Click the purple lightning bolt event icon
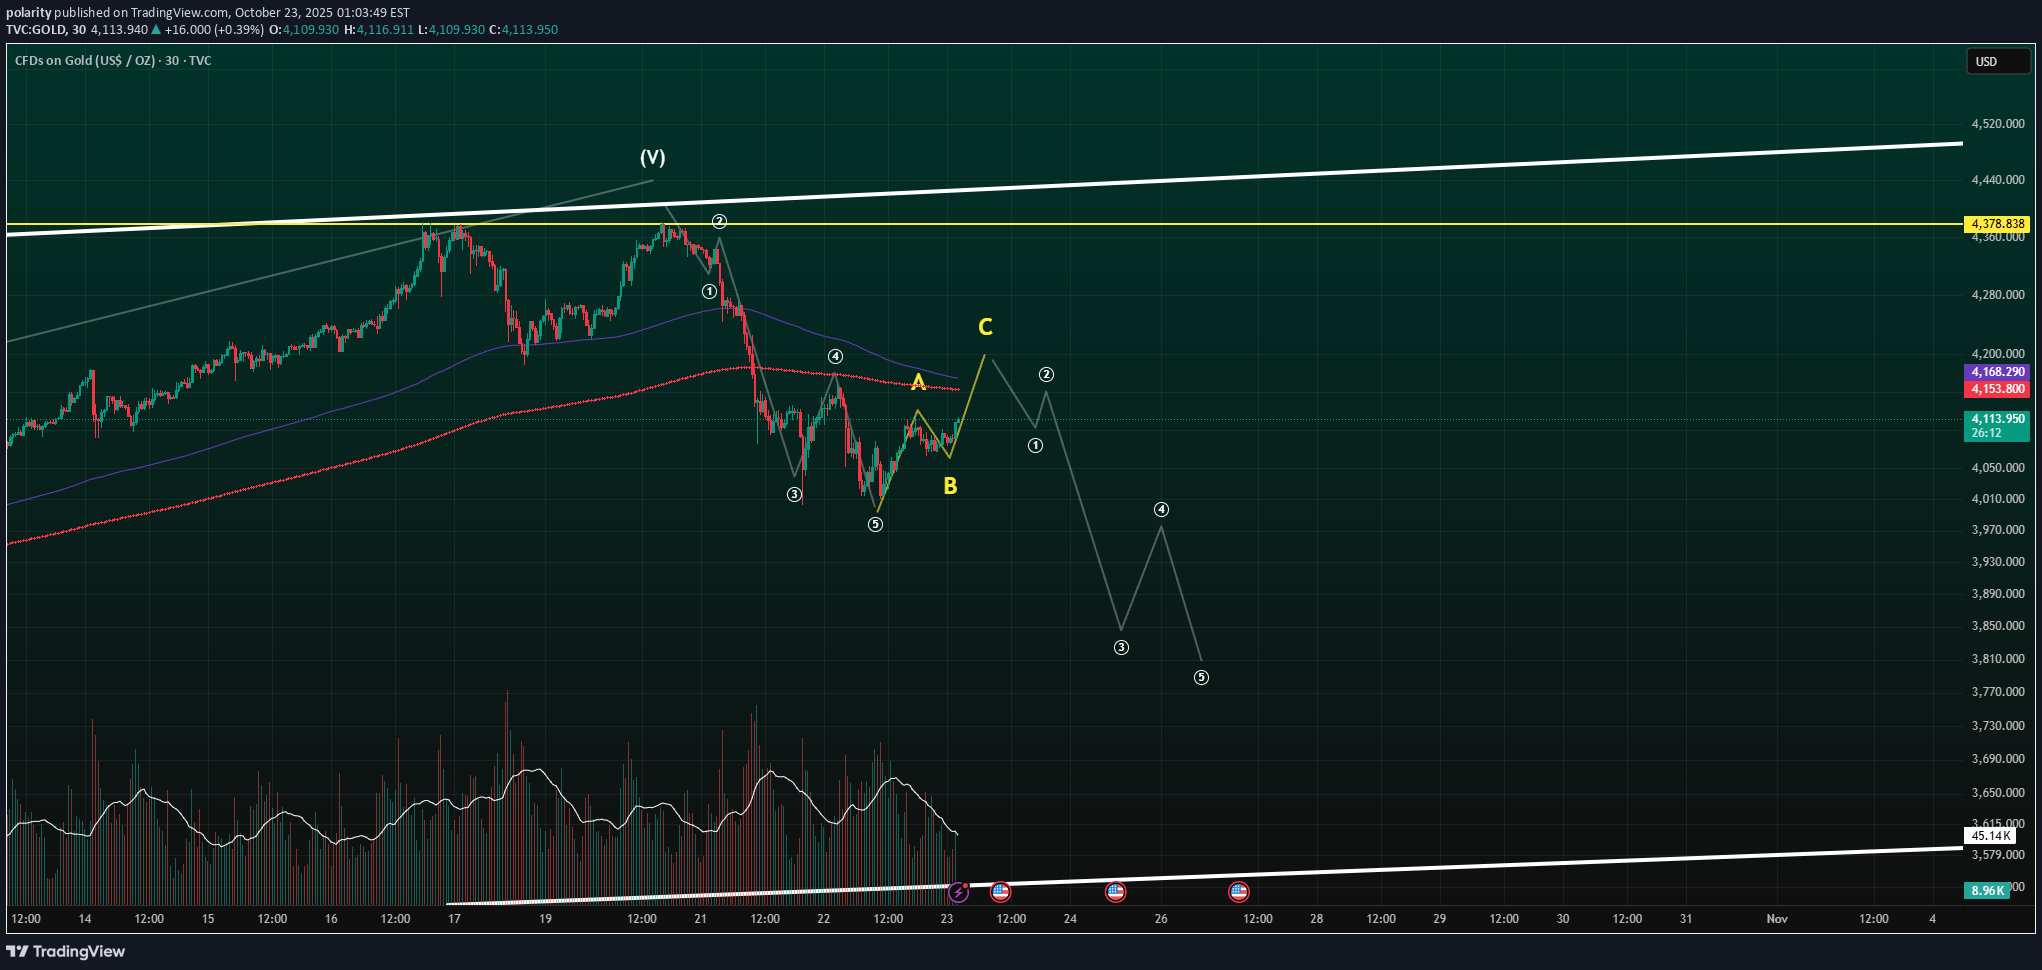 tap(958, 891)
